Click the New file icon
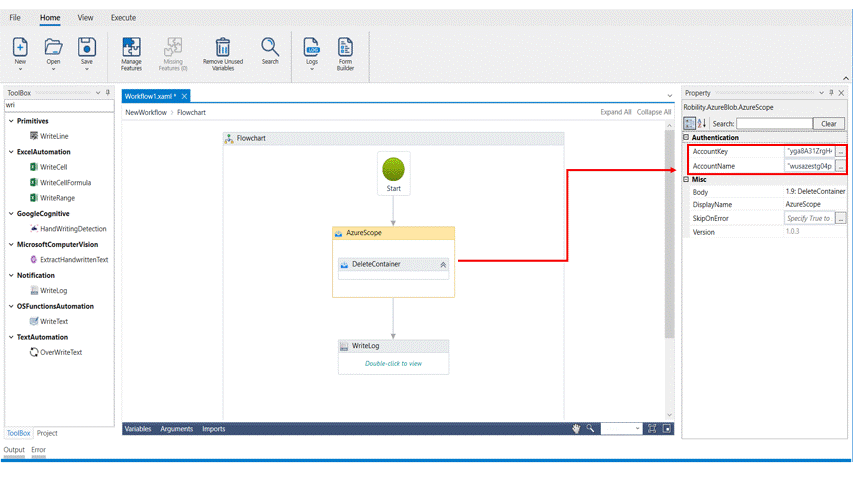The image size is (853, 480). (x=20, y=47)
